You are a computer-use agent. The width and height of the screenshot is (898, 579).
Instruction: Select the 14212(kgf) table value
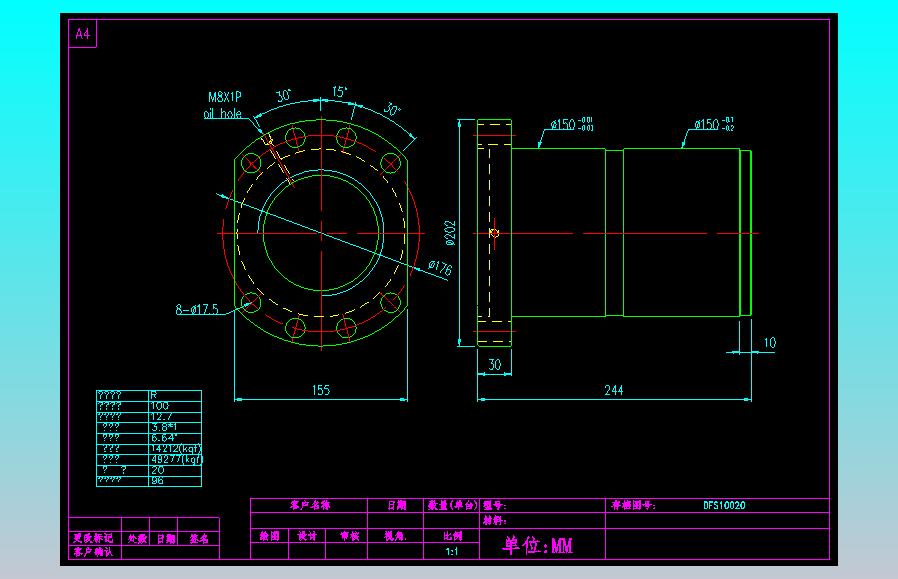[176, 448]
